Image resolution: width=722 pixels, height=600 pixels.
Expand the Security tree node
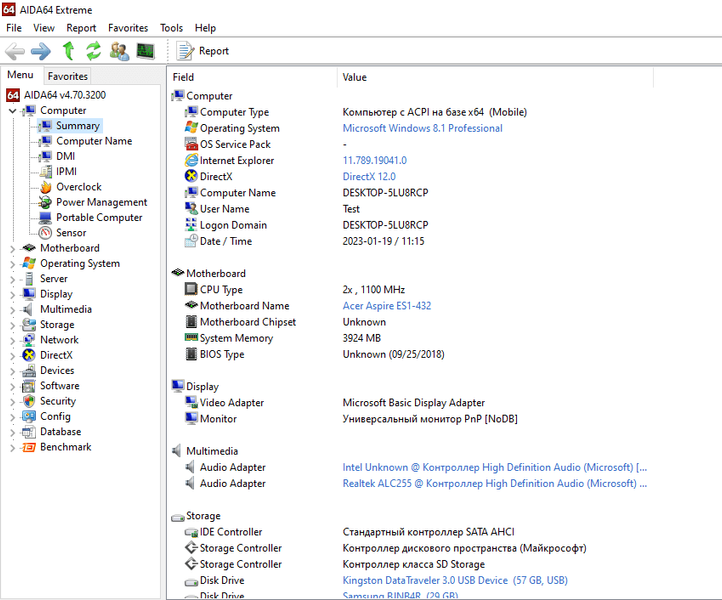coord(12,402)
